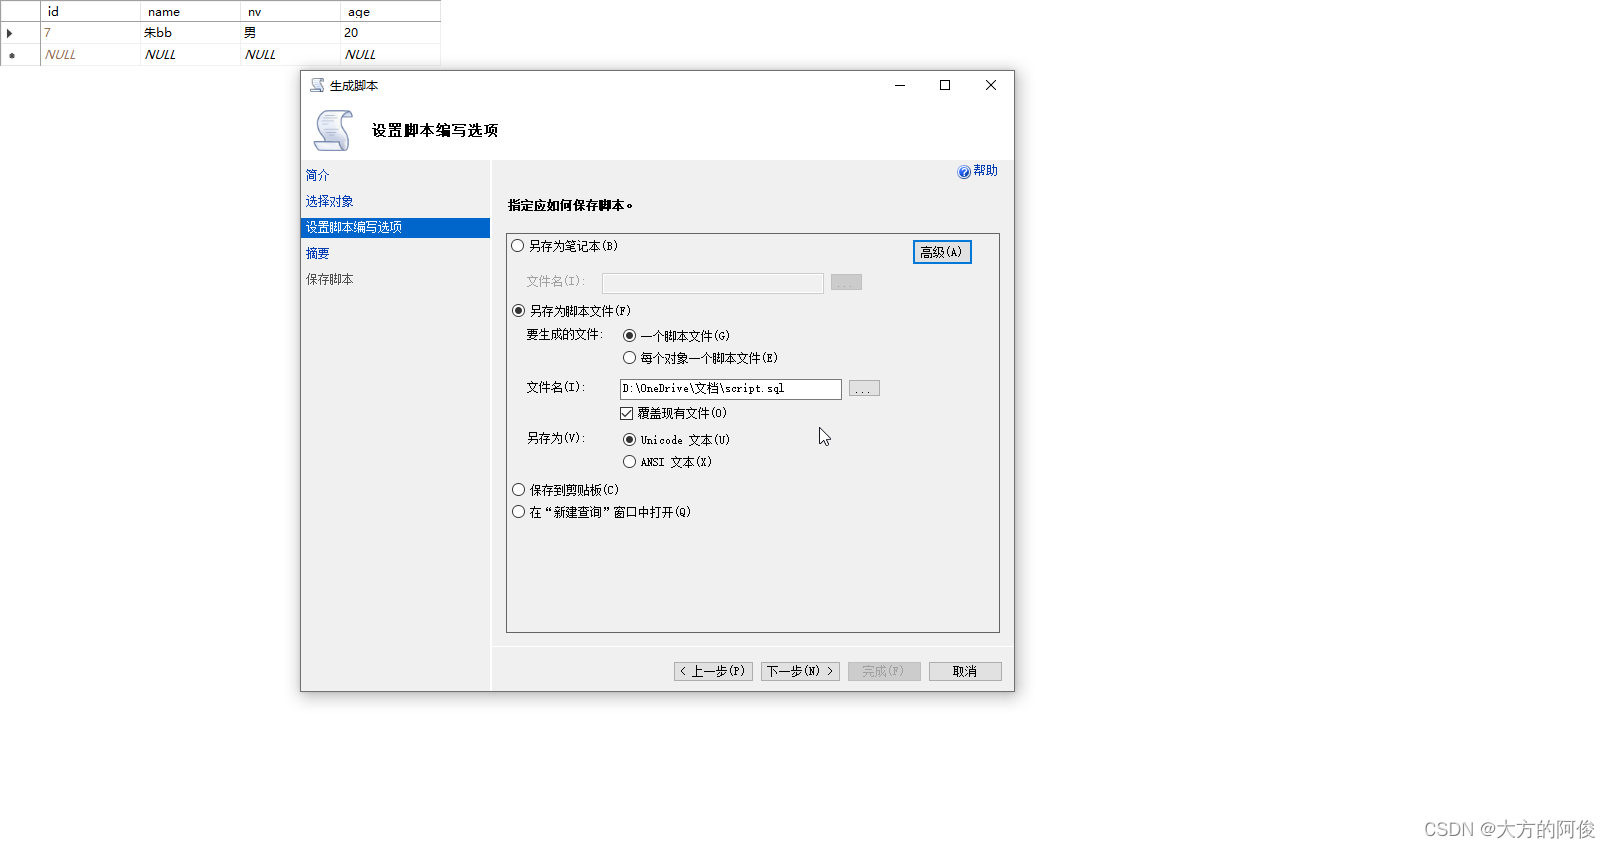Click the script file name input field

[730, 389]
